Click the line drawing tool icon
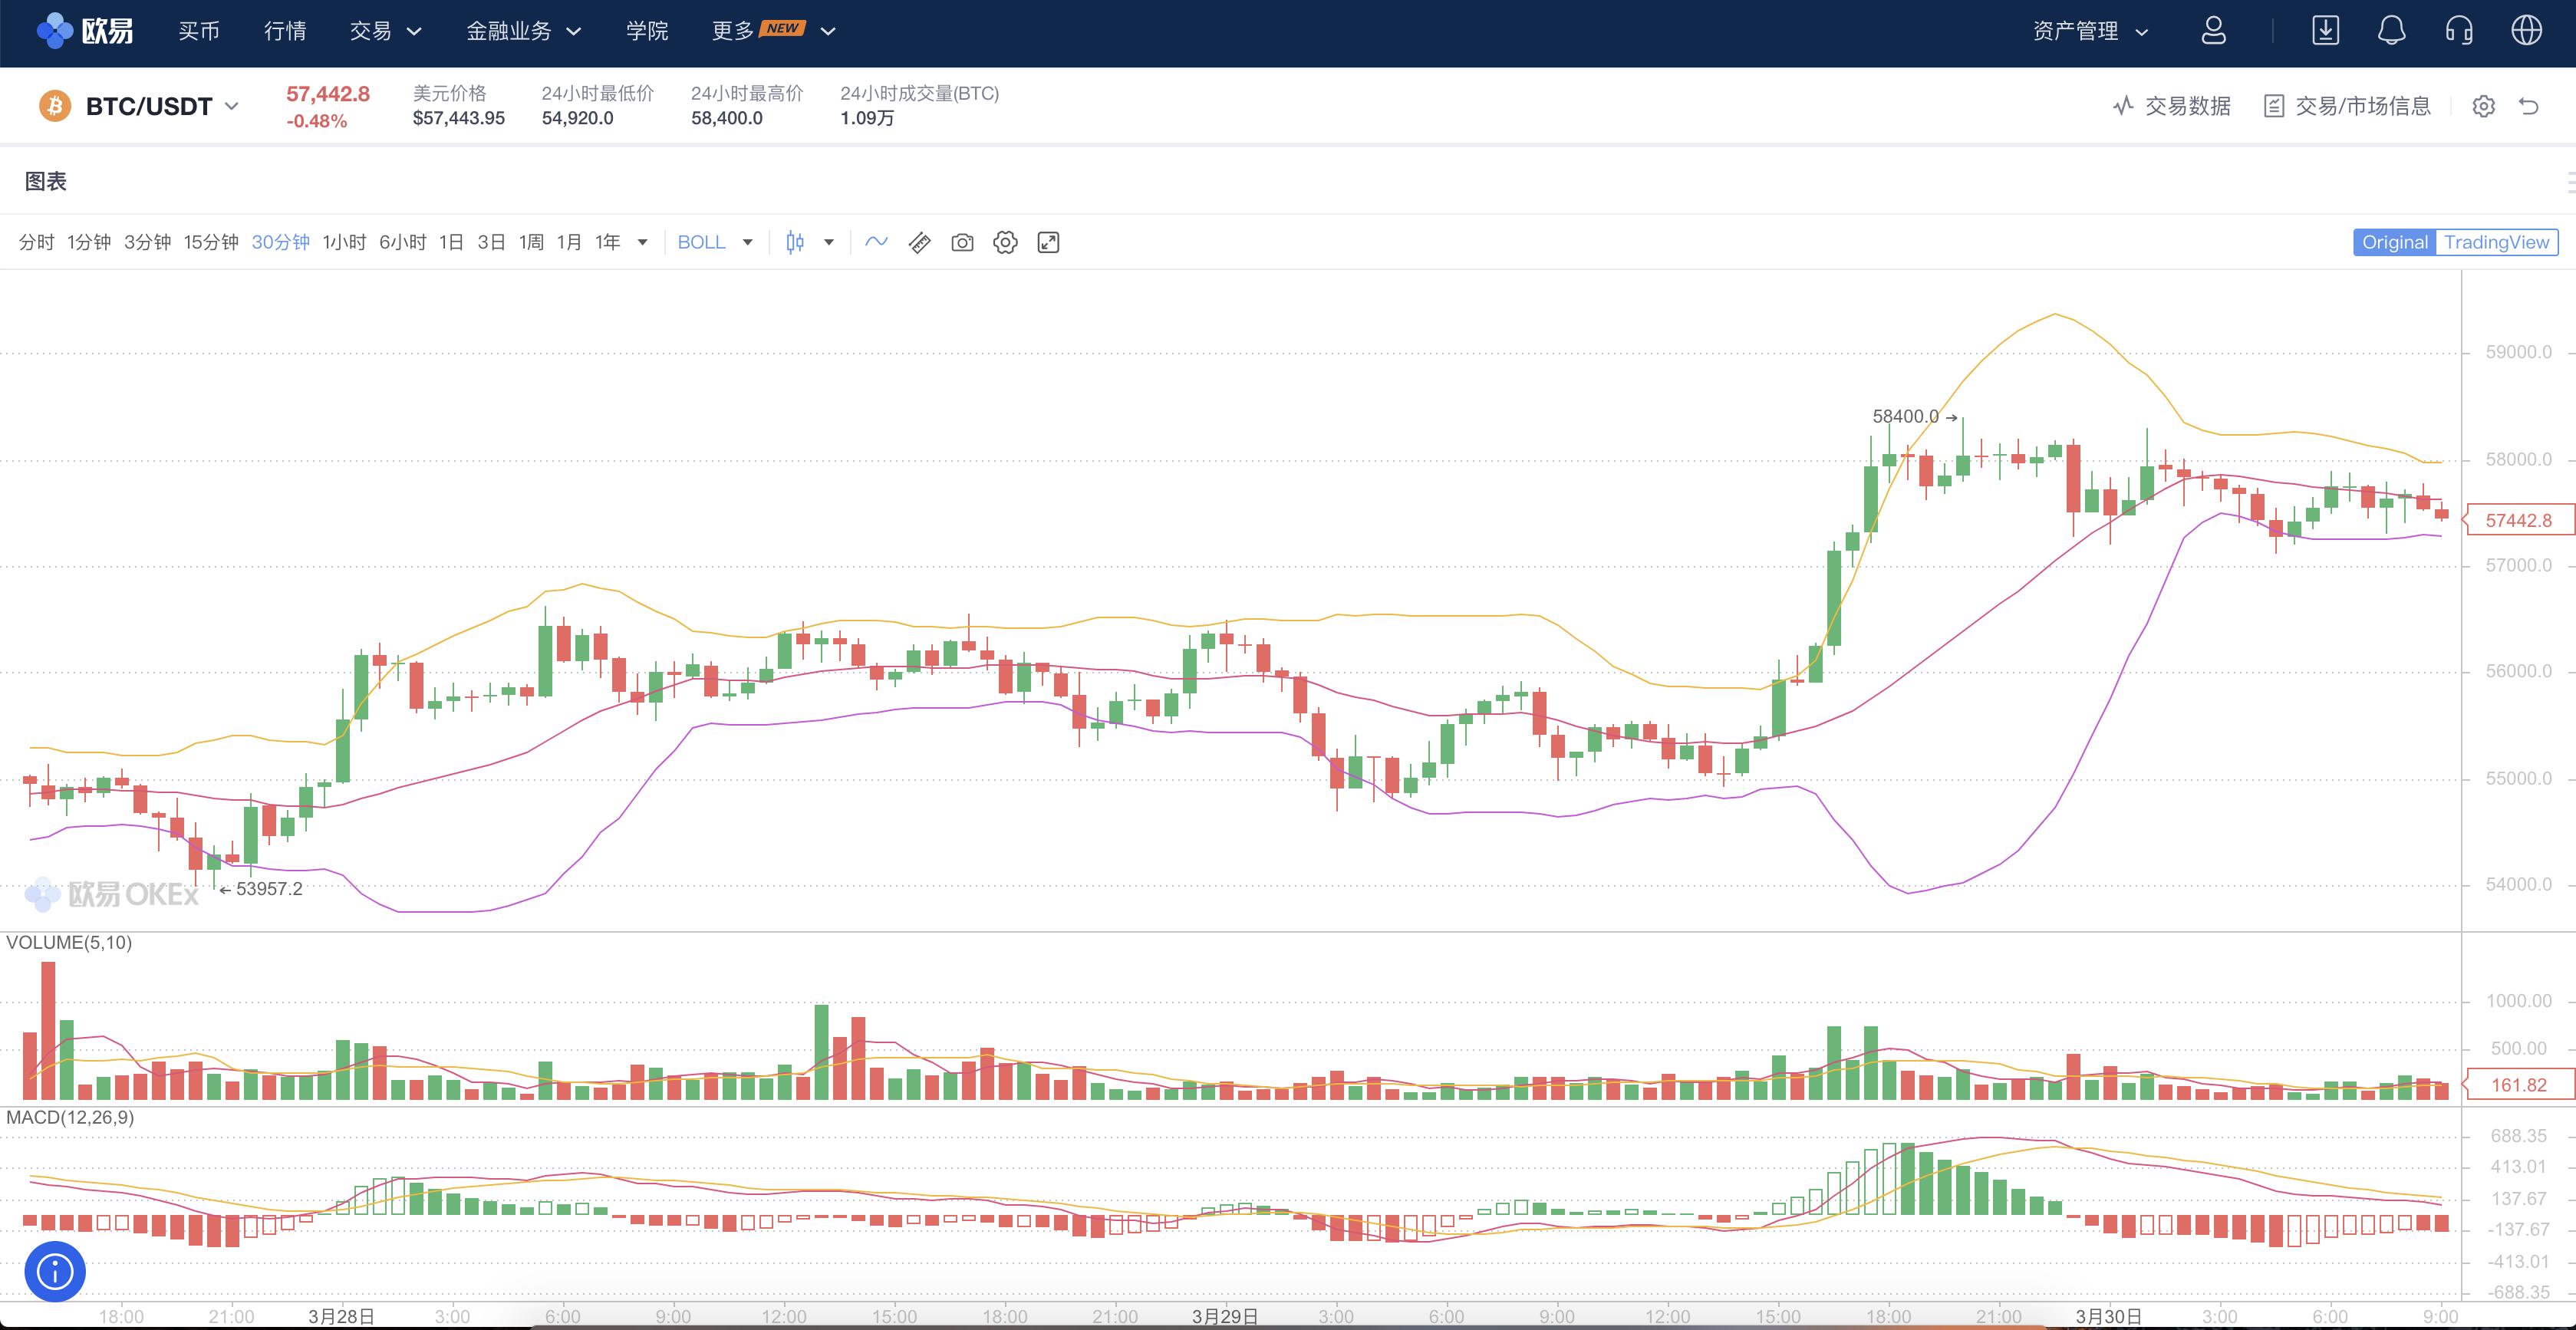This screenshot has height=1330, width=2576. point(876,242)
